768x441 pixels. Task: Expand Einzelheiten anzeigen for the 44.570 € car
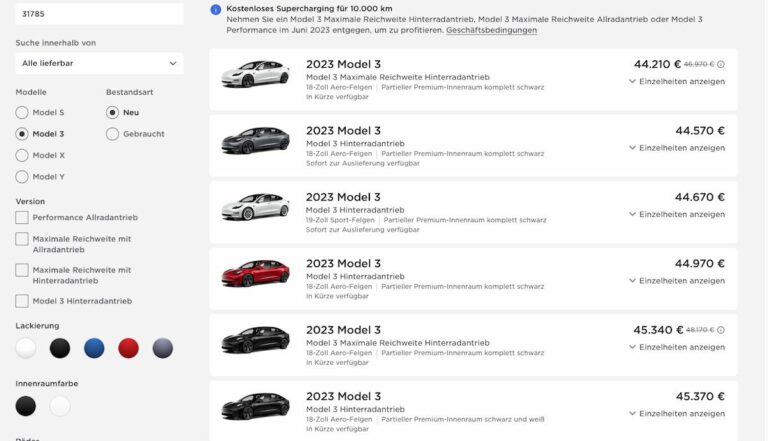pos(677,148)
